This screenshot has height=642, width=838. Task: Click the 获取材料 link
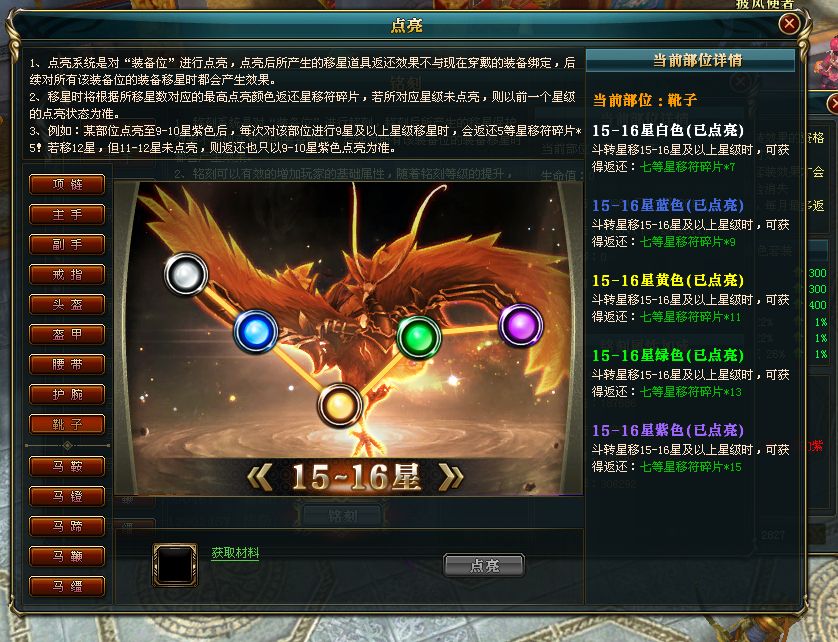[x=235, y=553]
